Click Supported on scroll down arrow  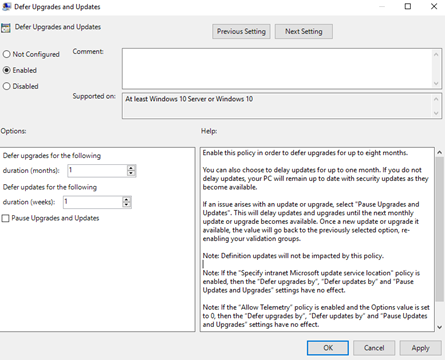click(x=436, y=113)
